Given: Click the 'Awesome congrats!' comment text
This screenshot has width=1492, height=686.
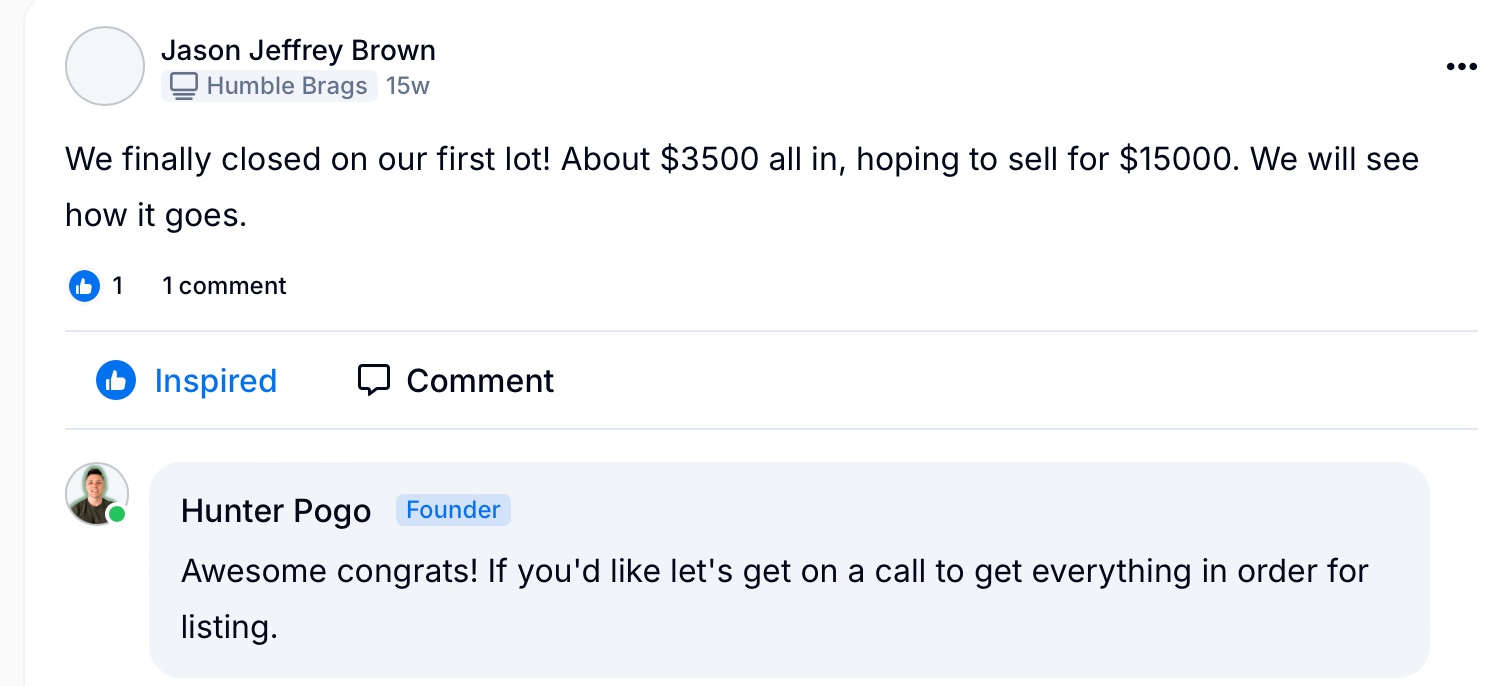Looking at the screenshot, I should tap(775, 599).
